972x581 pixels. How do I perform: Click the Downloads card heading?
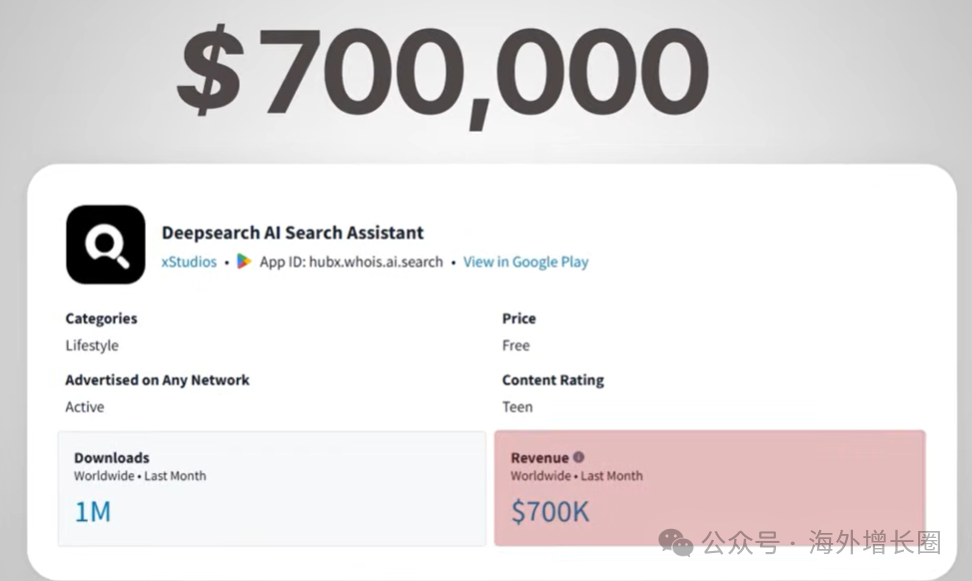(111, 457)
